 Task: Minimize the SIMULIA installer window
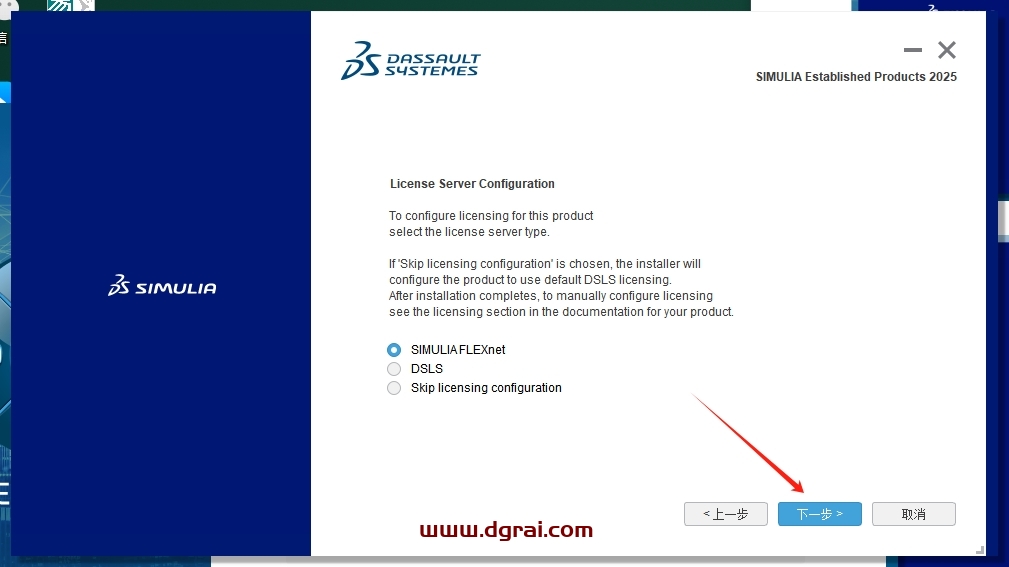click(x=912, y=50)
